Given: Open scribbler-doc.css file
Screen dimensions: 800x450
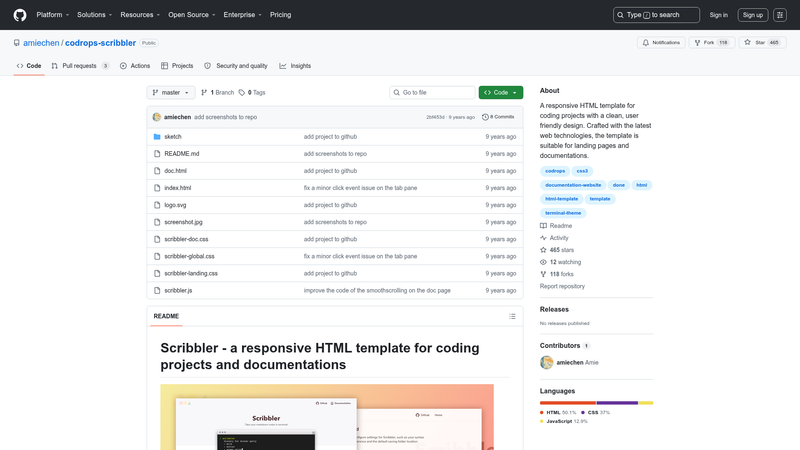Looking at the screenshot, I should 186,239.
